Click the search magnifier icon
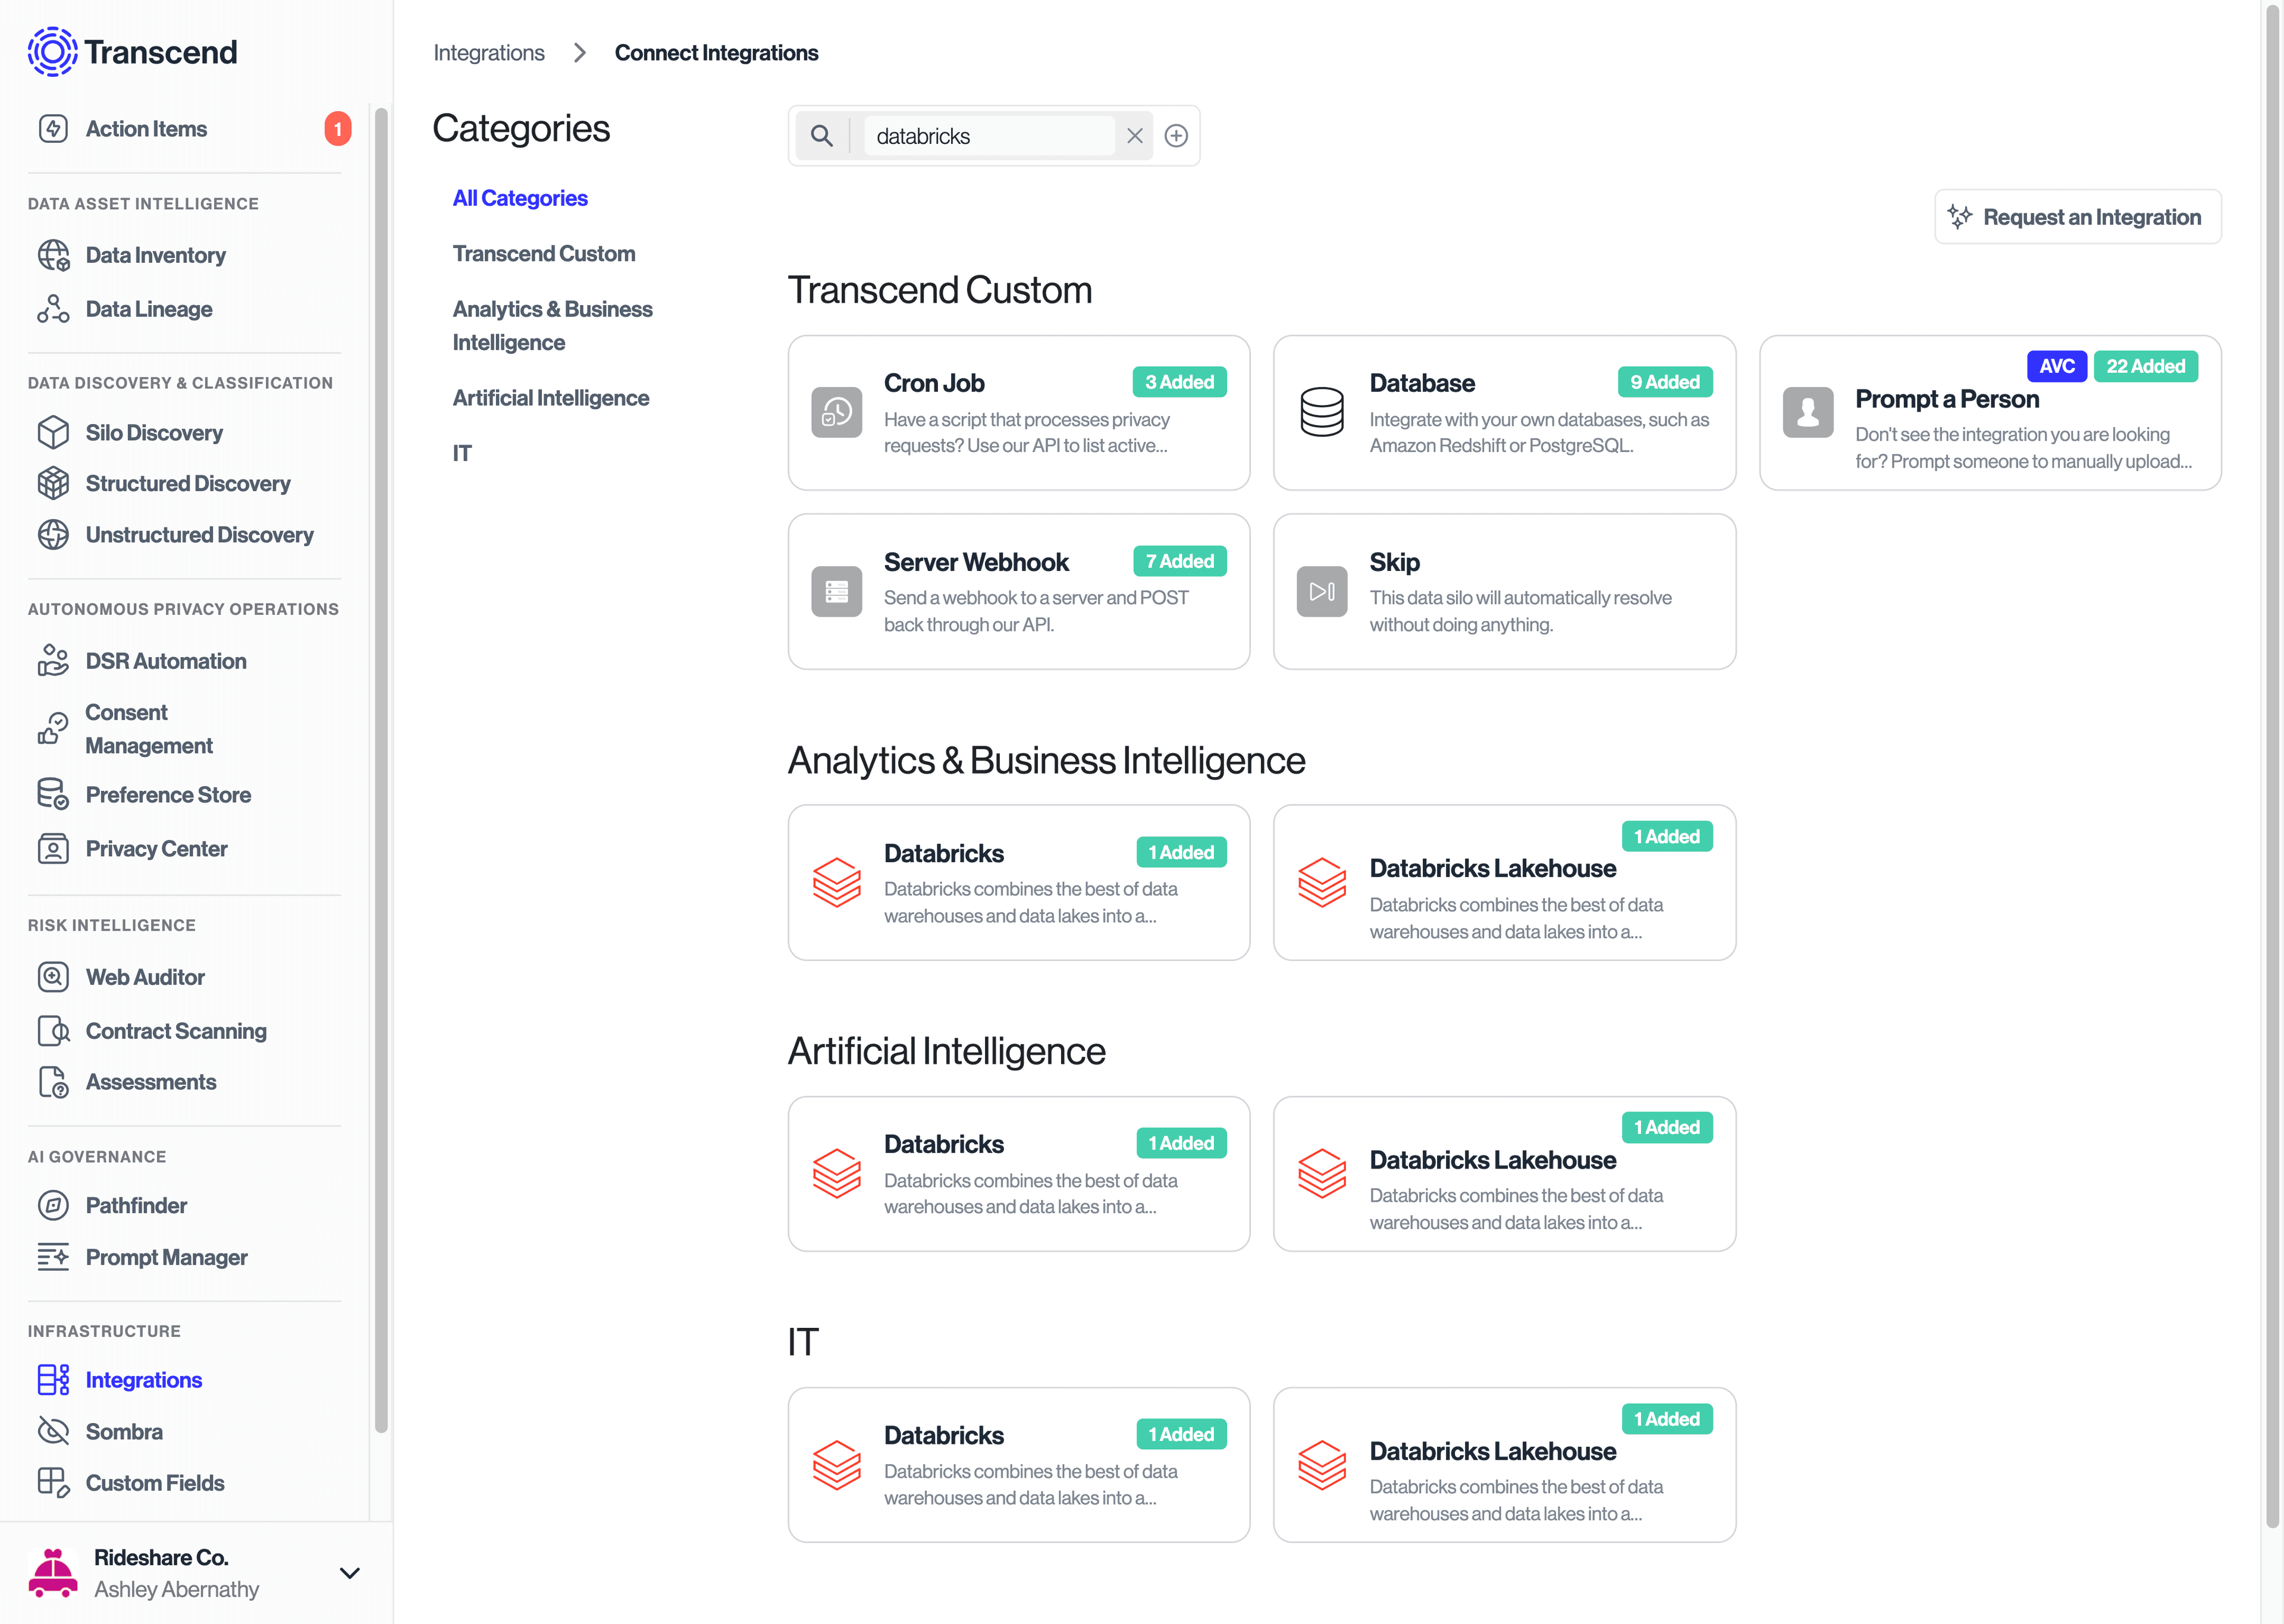 click(822, 135)
